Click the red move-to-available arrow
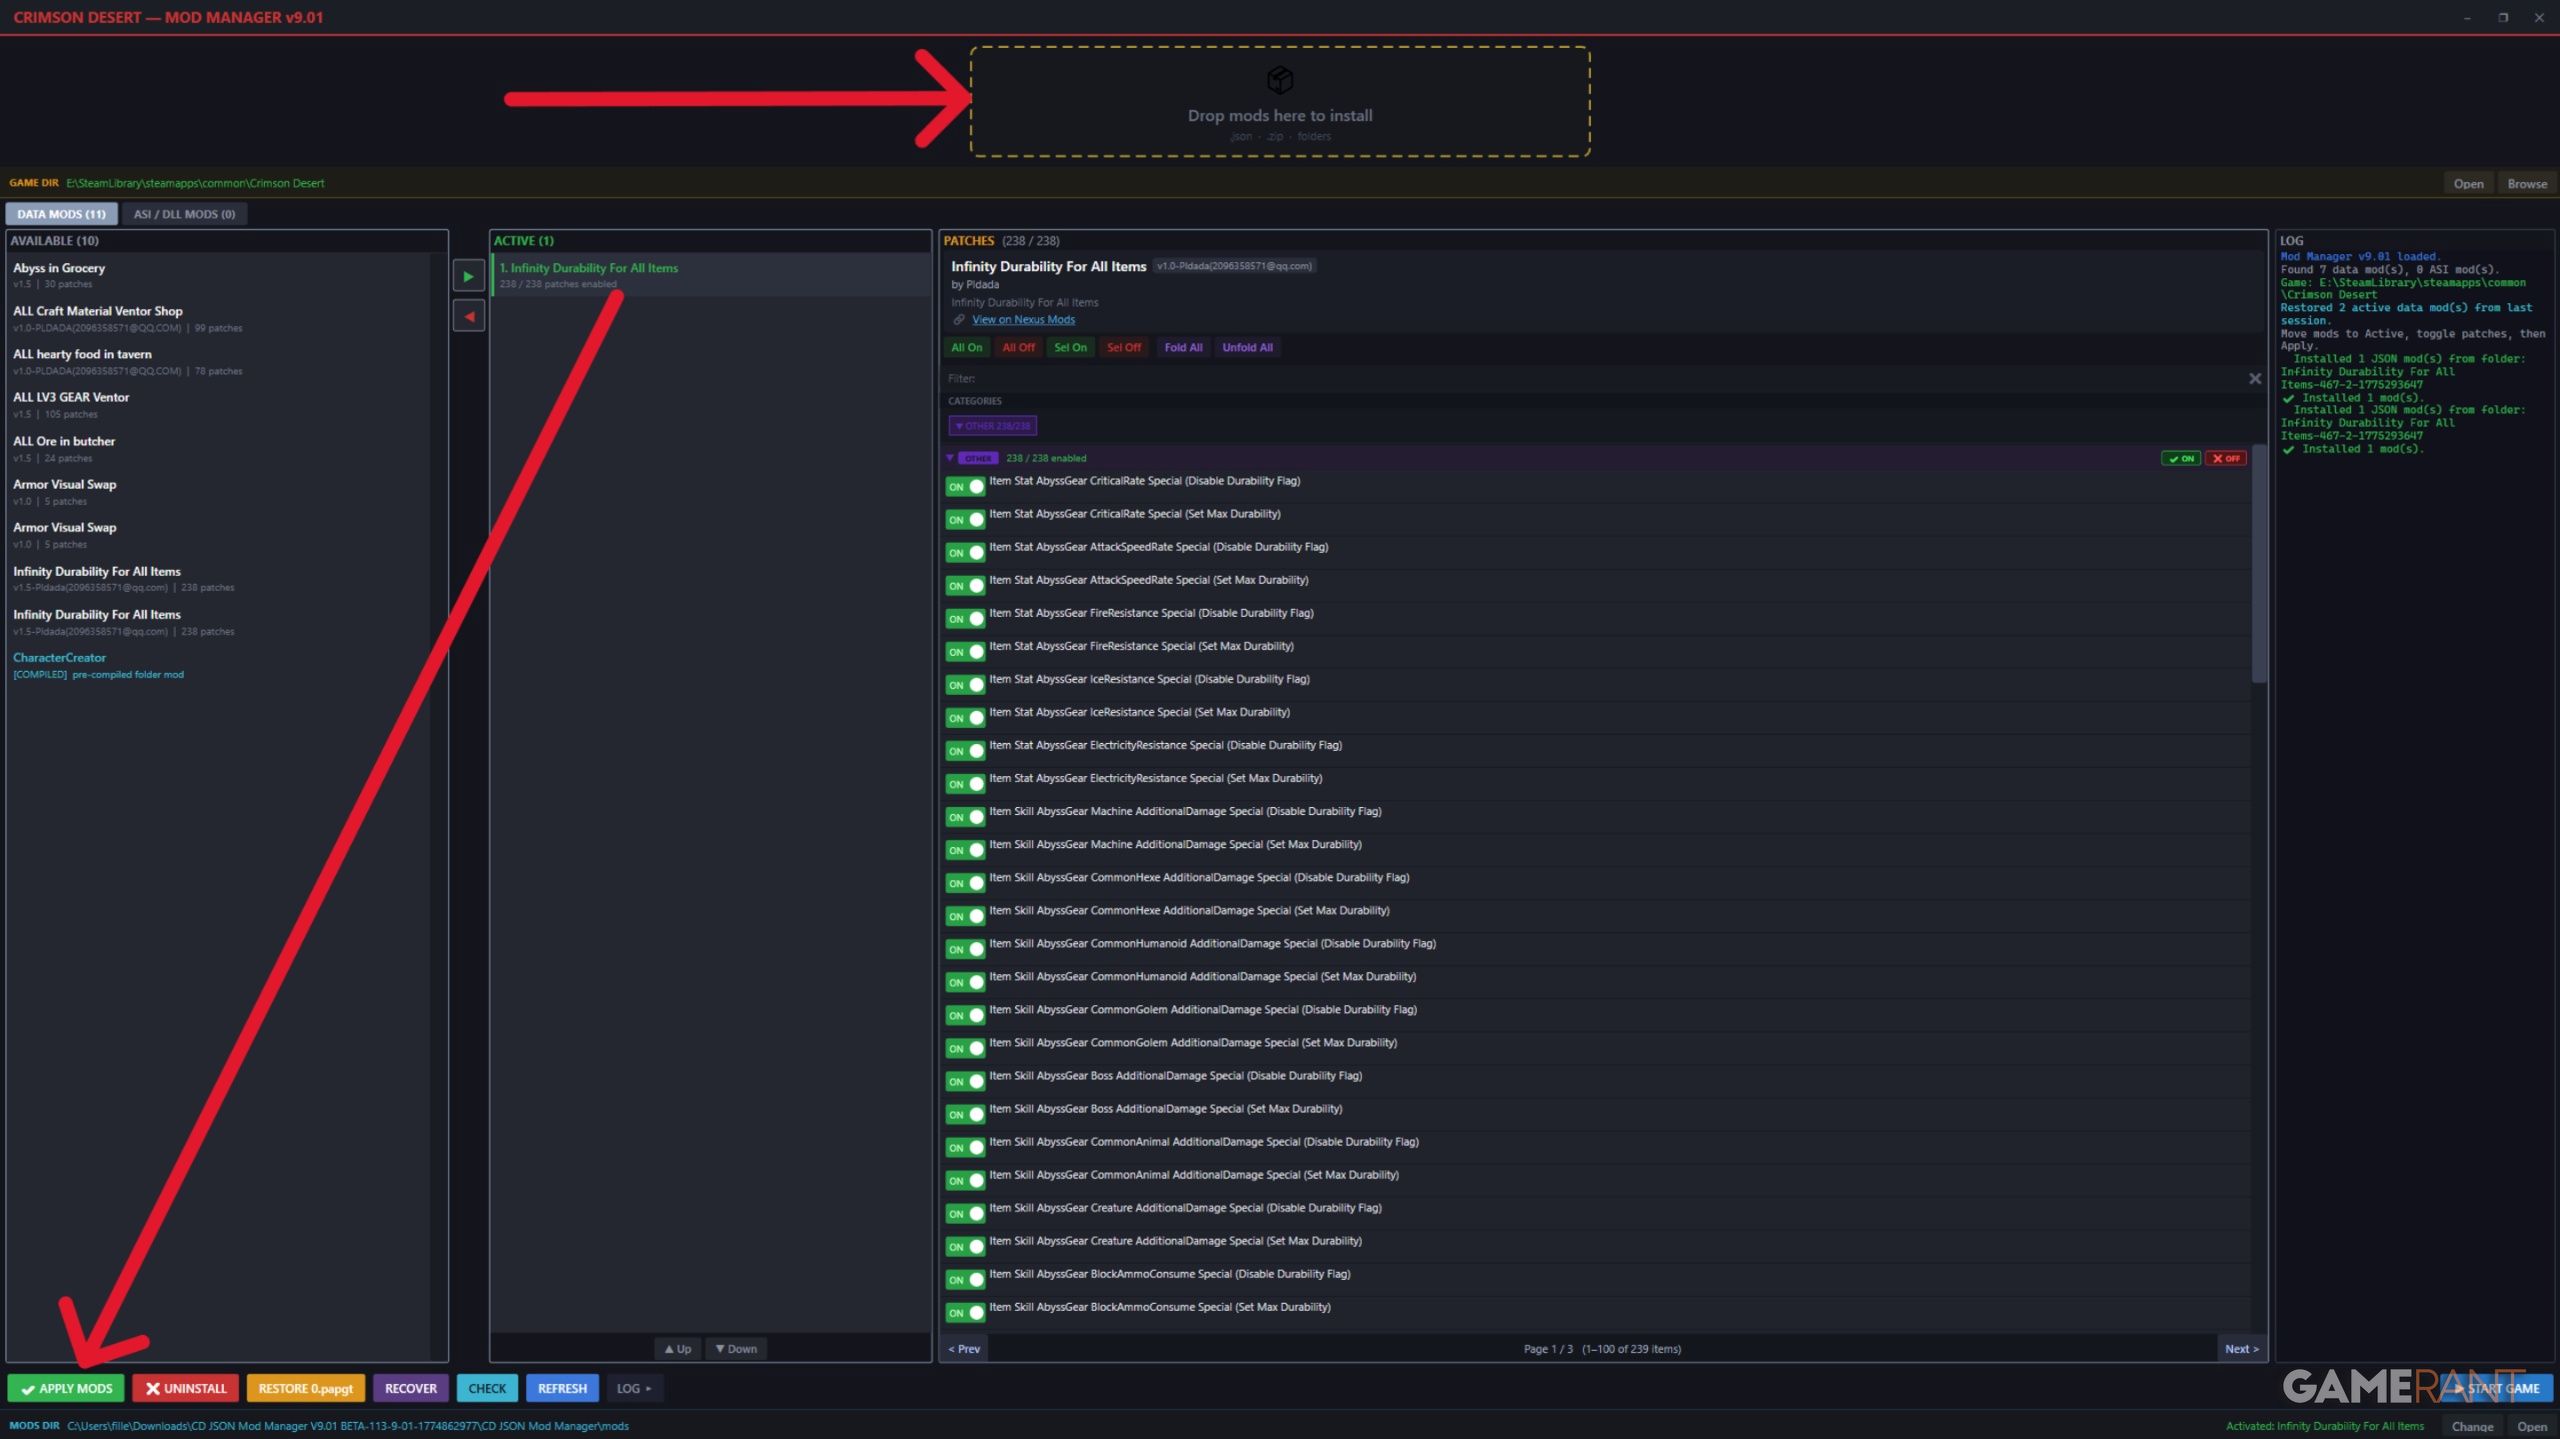Viewport: 2560px width, 1439px height. 468,317
